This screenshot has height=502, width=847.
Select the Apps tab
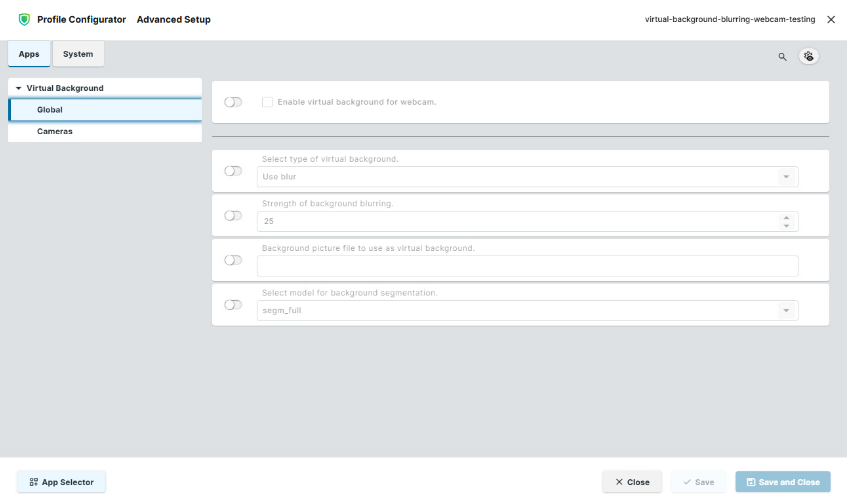click(29, 54)
